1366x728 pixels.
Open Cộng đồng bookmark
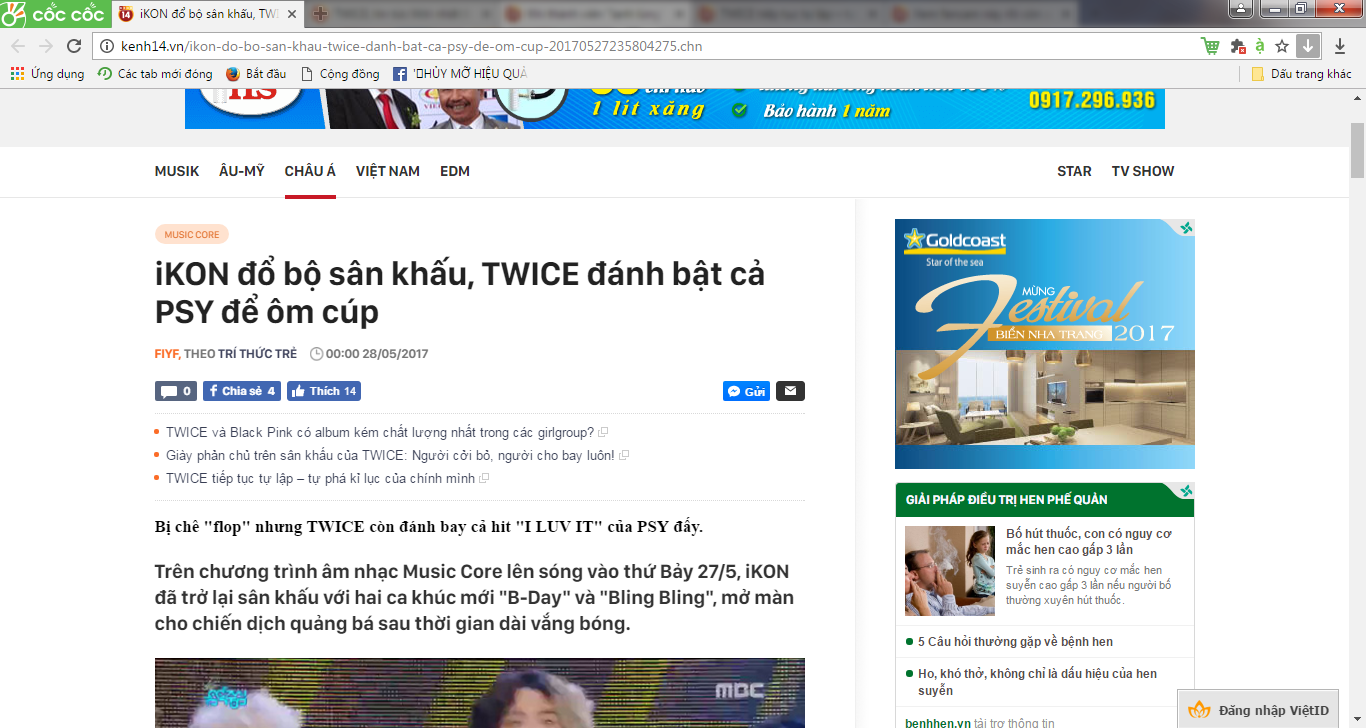[340, 74]
